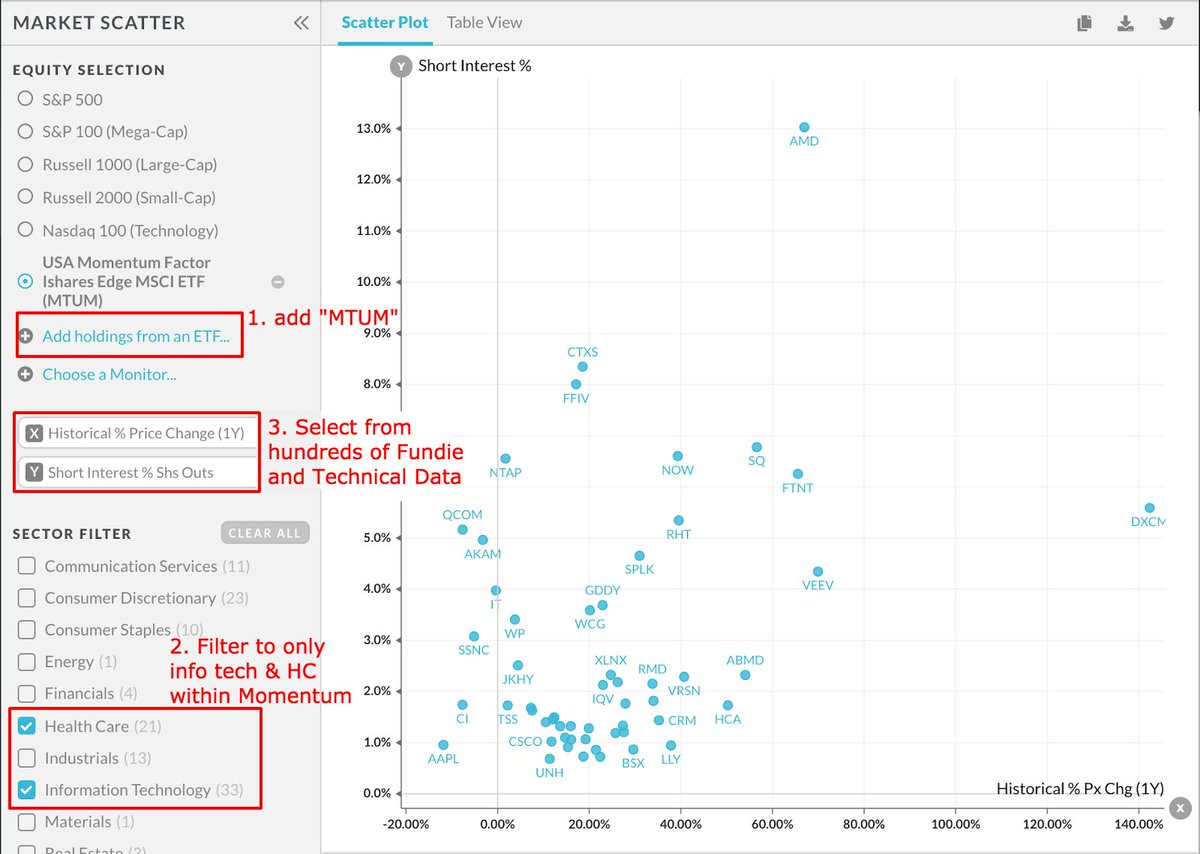Switch to the Scatter Plot tab

pos(385,22)
